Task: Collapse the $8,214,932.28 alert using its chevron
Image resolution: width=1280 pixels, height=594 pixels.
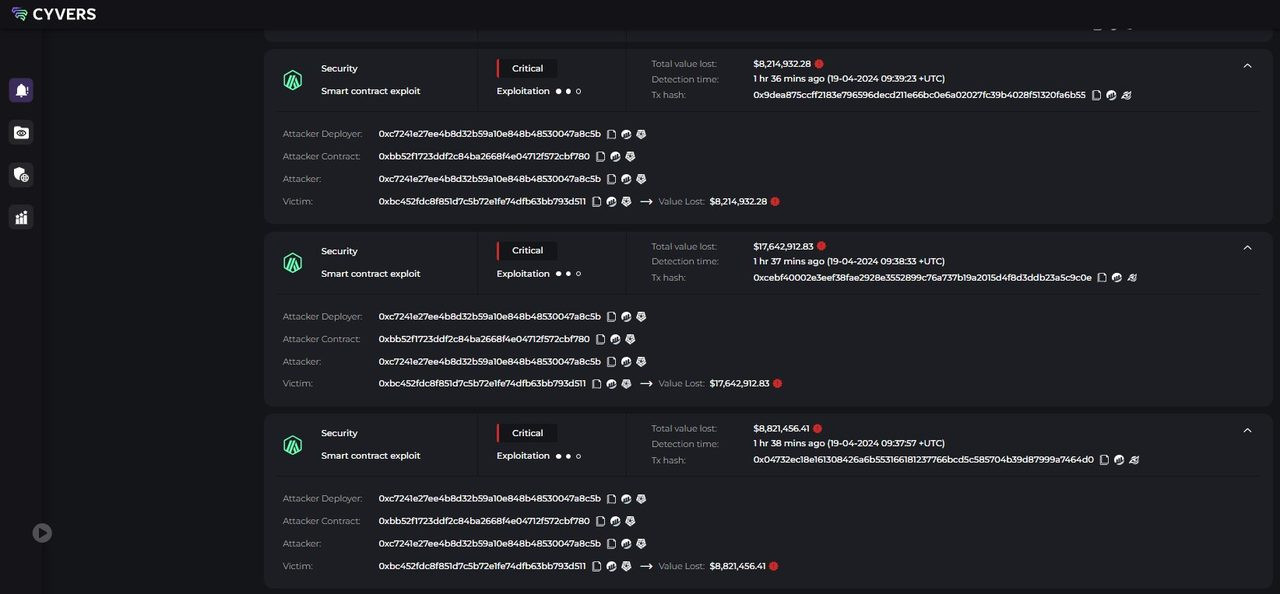Action: (x=1247, y=65)
